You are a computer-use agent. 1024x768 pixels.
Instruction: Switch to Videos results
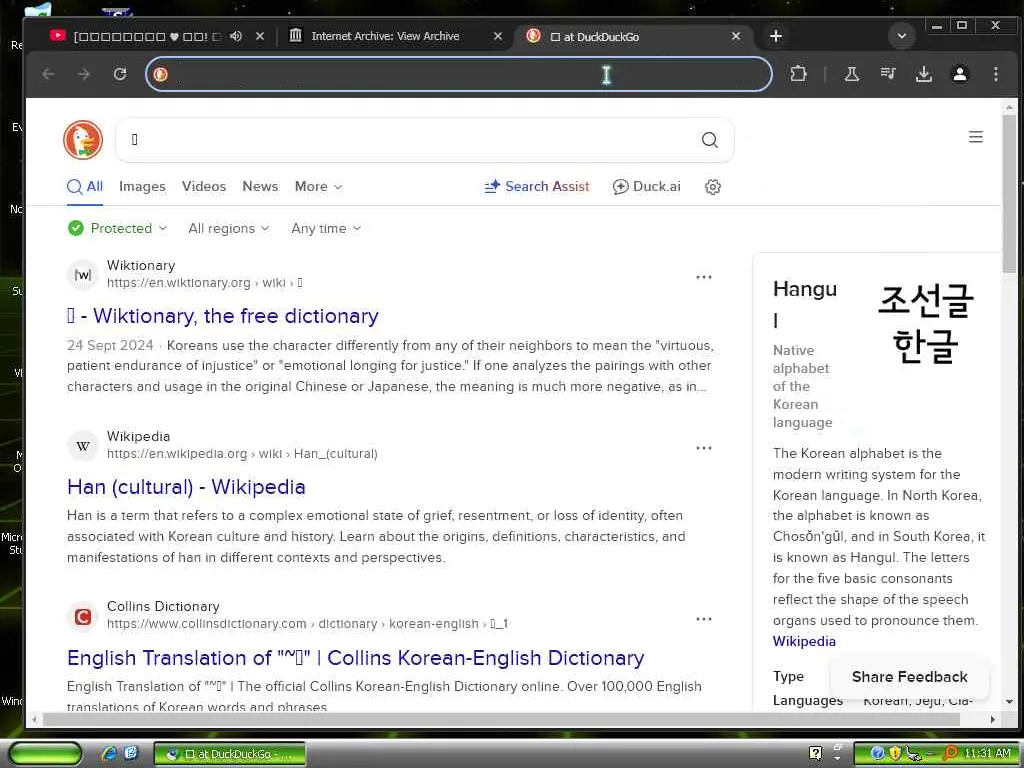(204, 187)
